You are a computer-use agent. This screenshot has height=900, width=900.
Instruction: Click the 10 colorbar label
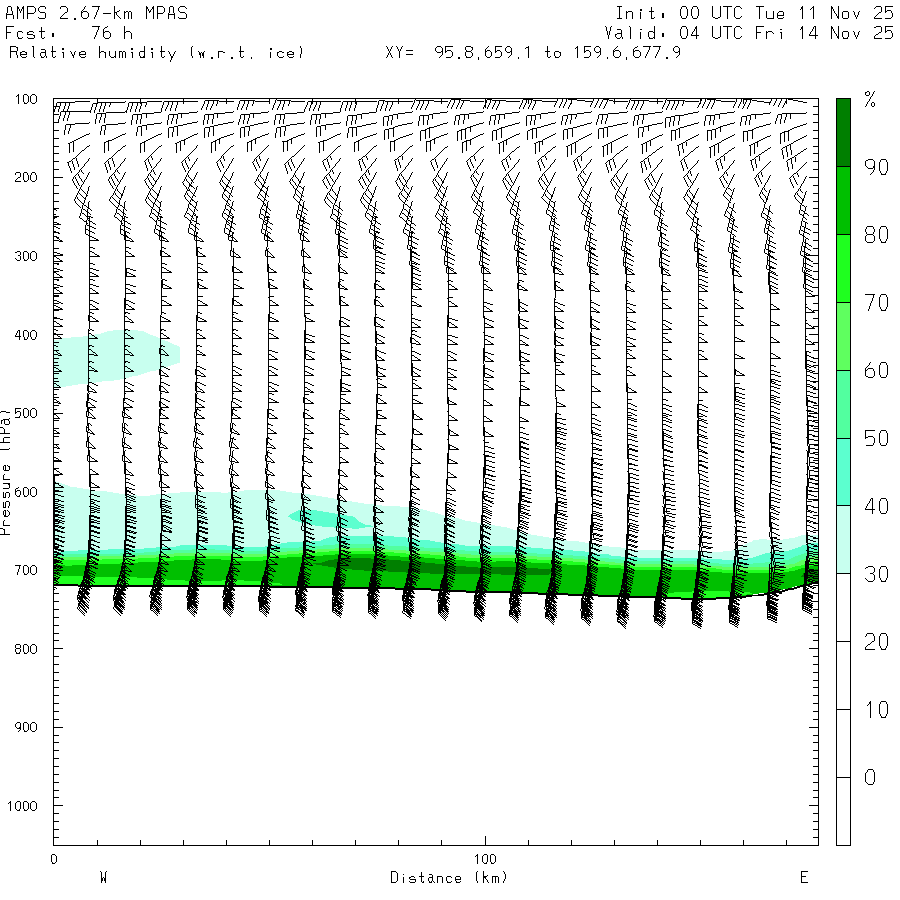pos(876,710)
